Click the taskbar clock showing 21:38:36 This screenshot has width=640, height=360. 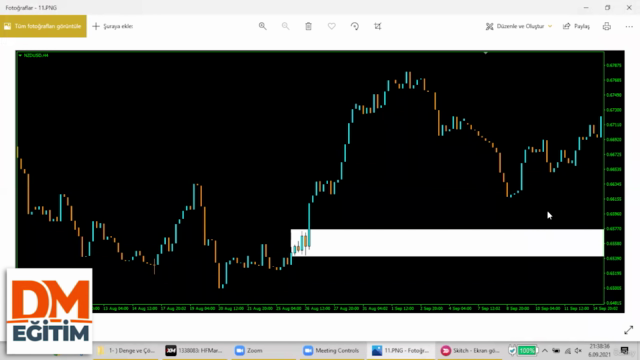599,350
